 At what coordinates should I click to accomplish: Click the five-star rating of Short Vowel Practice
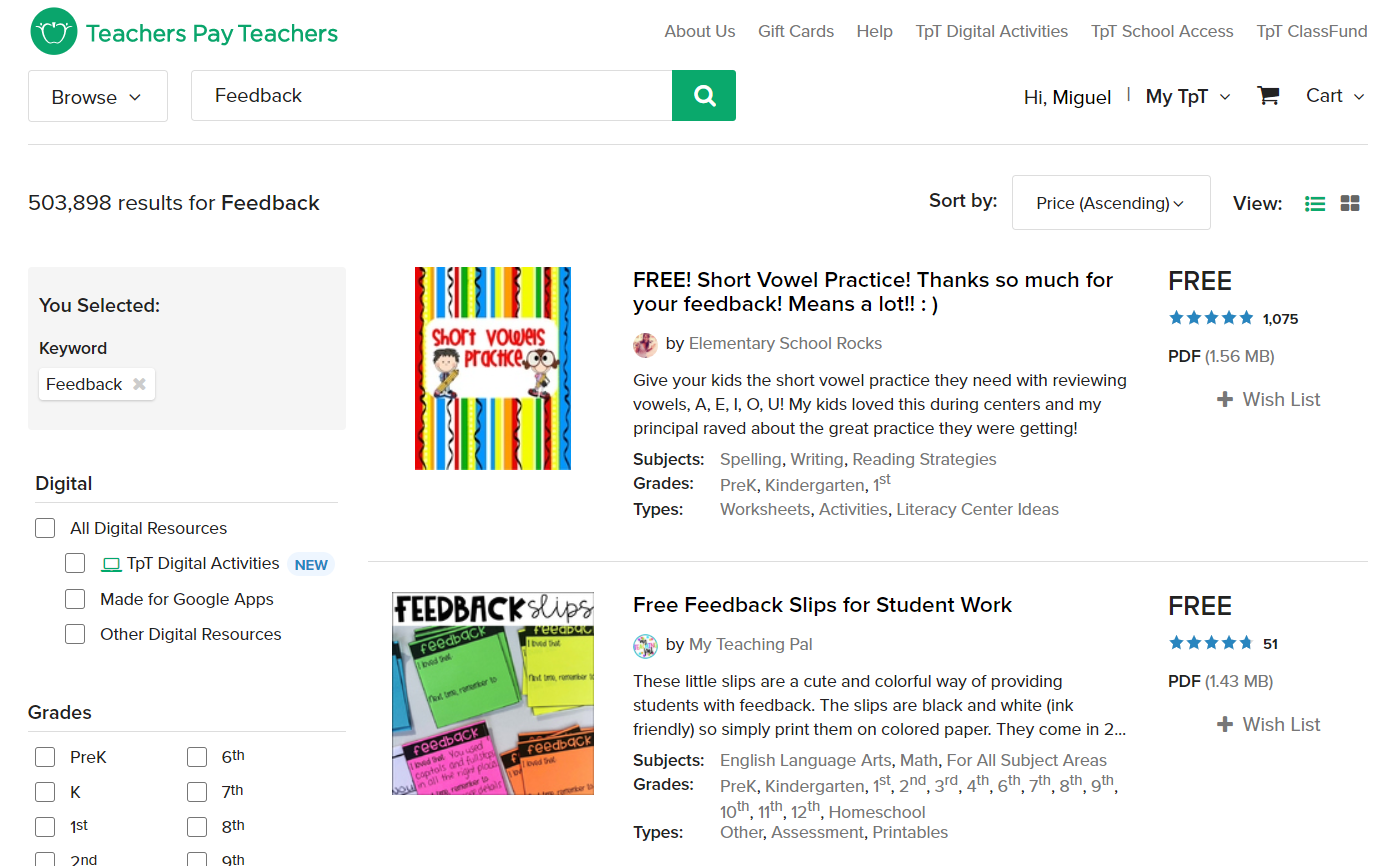tap(1211, 318)
